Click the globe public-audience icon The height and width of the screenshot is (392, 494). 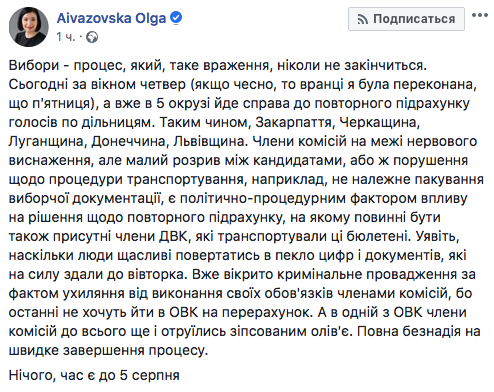[92, 37]
